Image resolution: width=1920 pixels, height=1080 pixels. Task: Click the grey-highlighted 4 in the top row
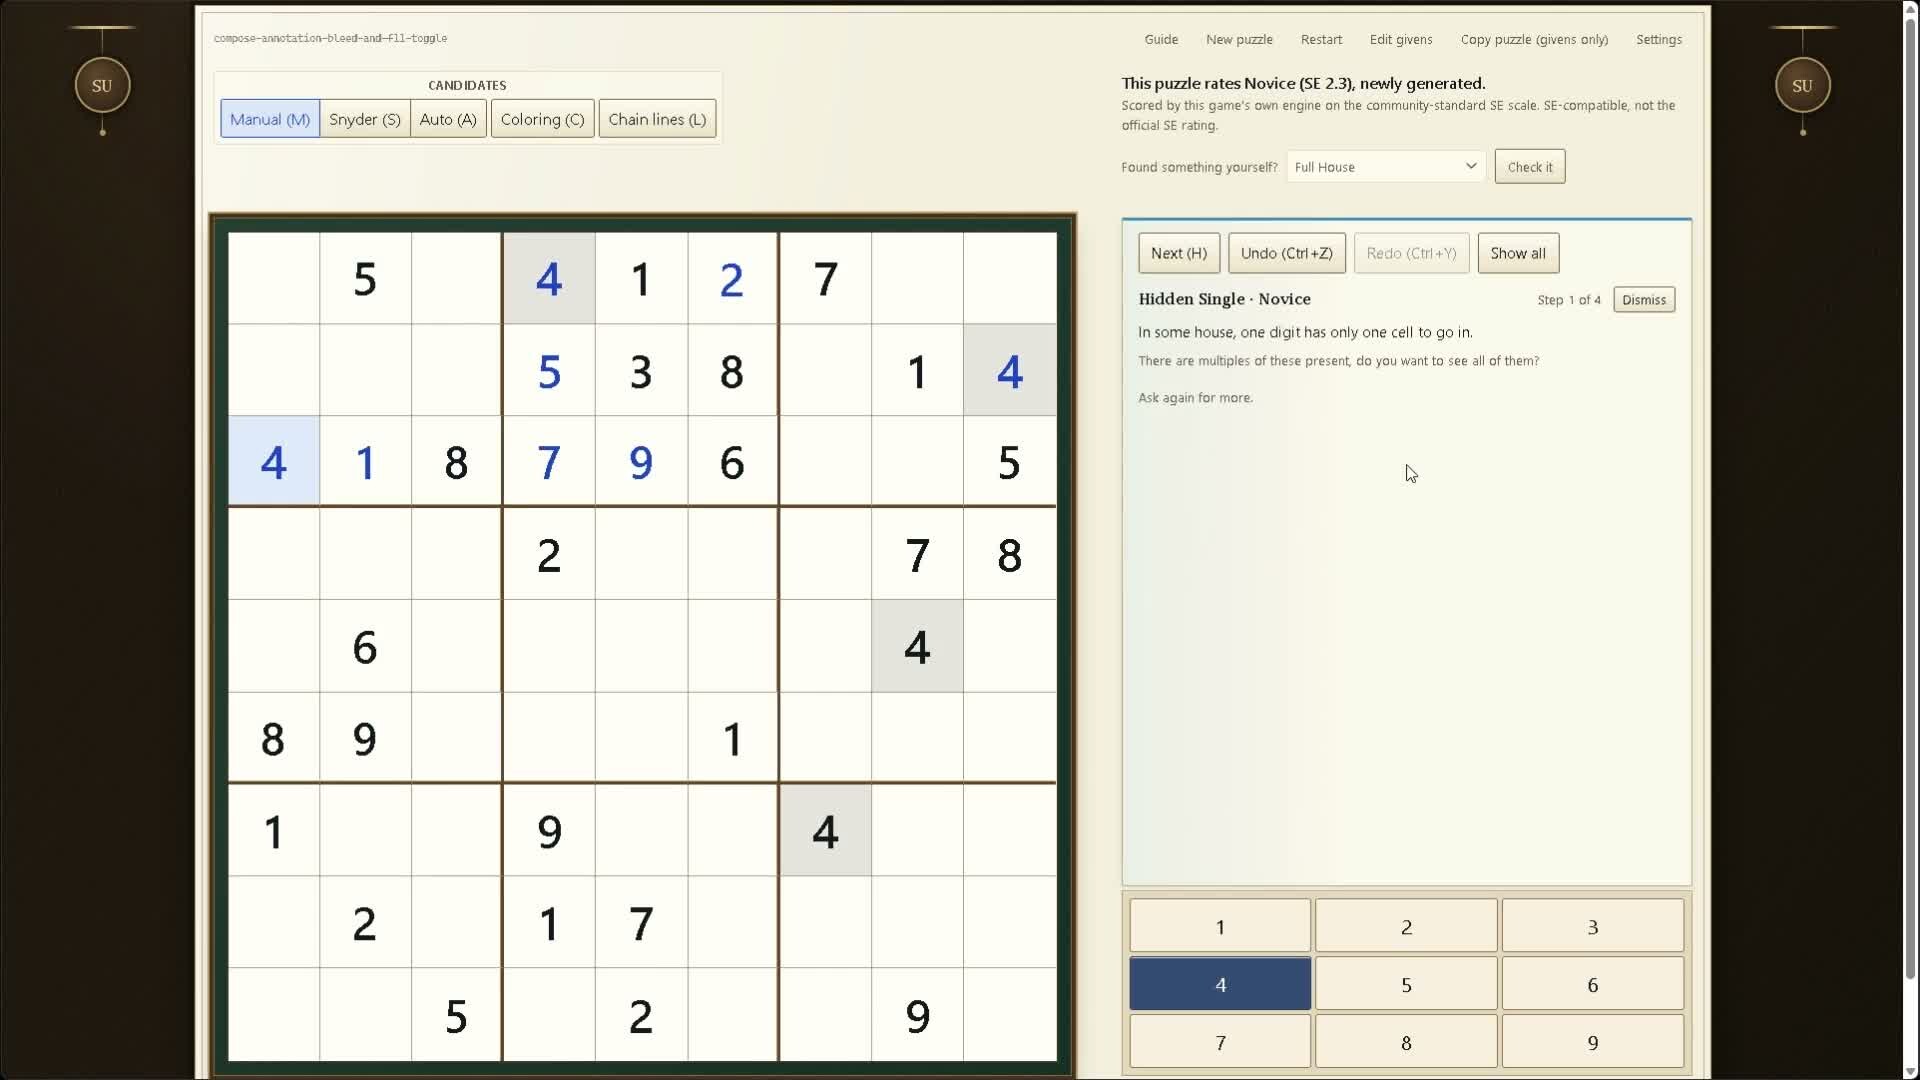549,278
